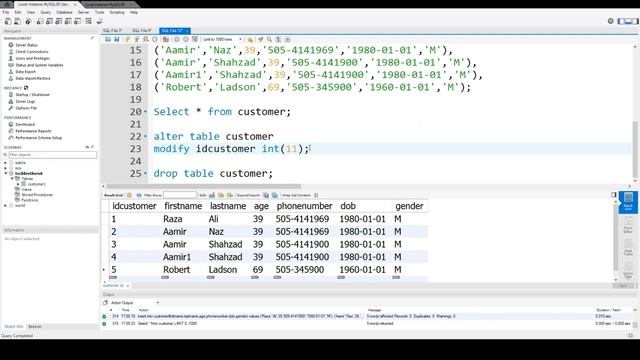Screen dimensions: 640x360
Task: Click the Reconnect to DBMS toolbar icon
Action: [x=99, y=21]
